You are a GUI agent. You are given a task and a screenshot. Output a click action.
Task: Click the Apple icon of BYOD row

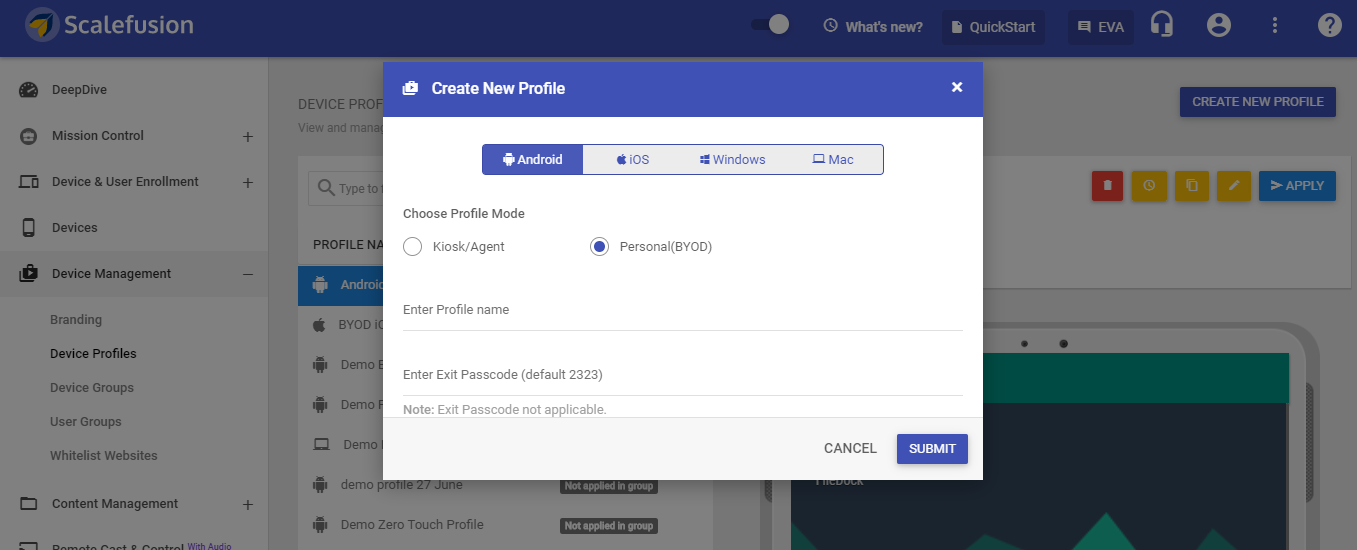[320, 325]
